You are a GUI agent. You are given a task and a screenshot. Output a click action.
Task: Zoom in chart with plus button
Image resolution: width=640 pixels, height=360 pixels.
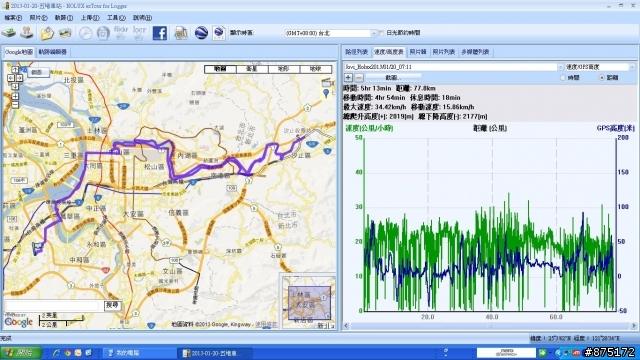click(x=348, y=78)
